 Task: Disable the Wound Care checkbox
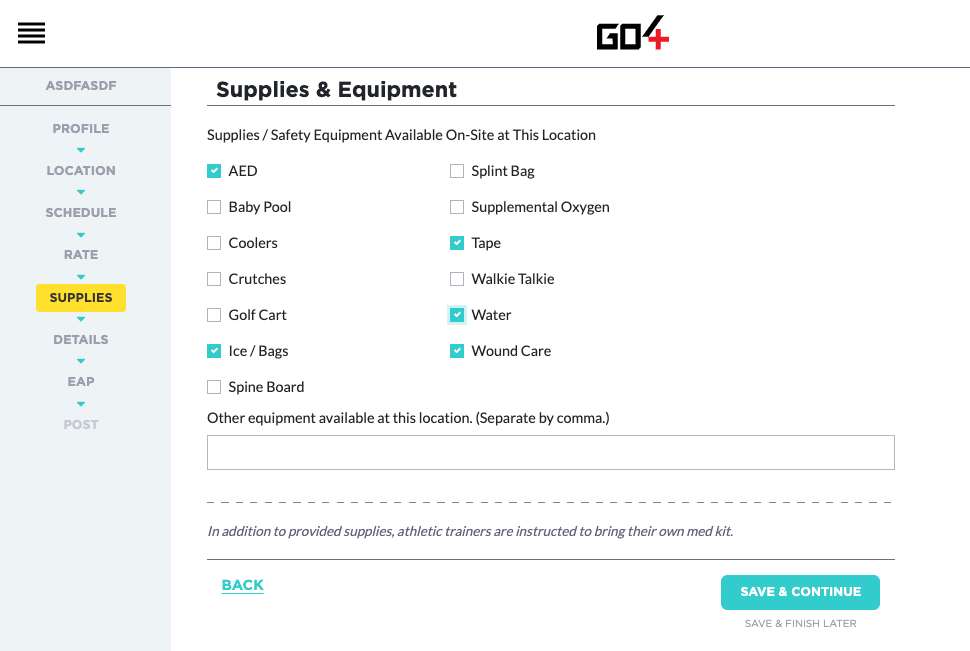tap(457, 351)
